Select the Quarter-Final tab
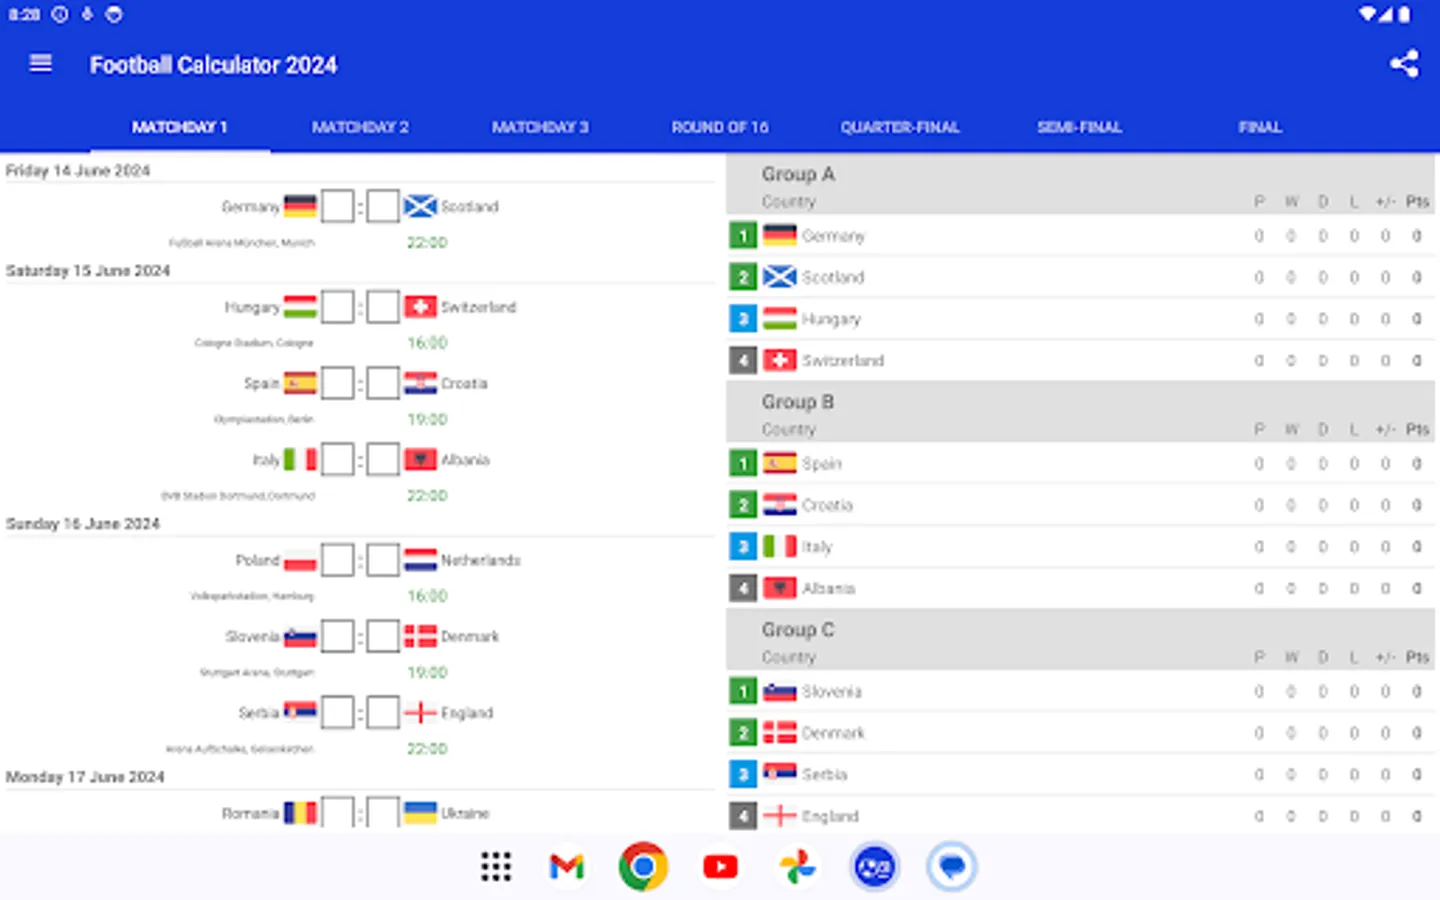 click(x=900, y=127)
